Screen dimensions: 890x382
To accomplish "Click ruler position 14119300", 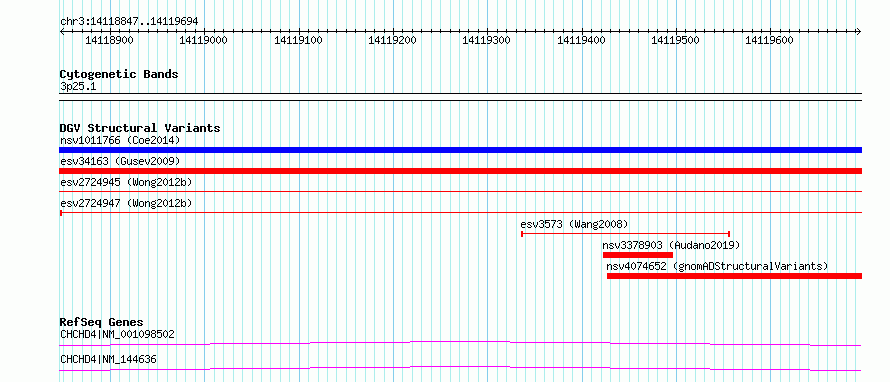I will (x=486, y=40).
